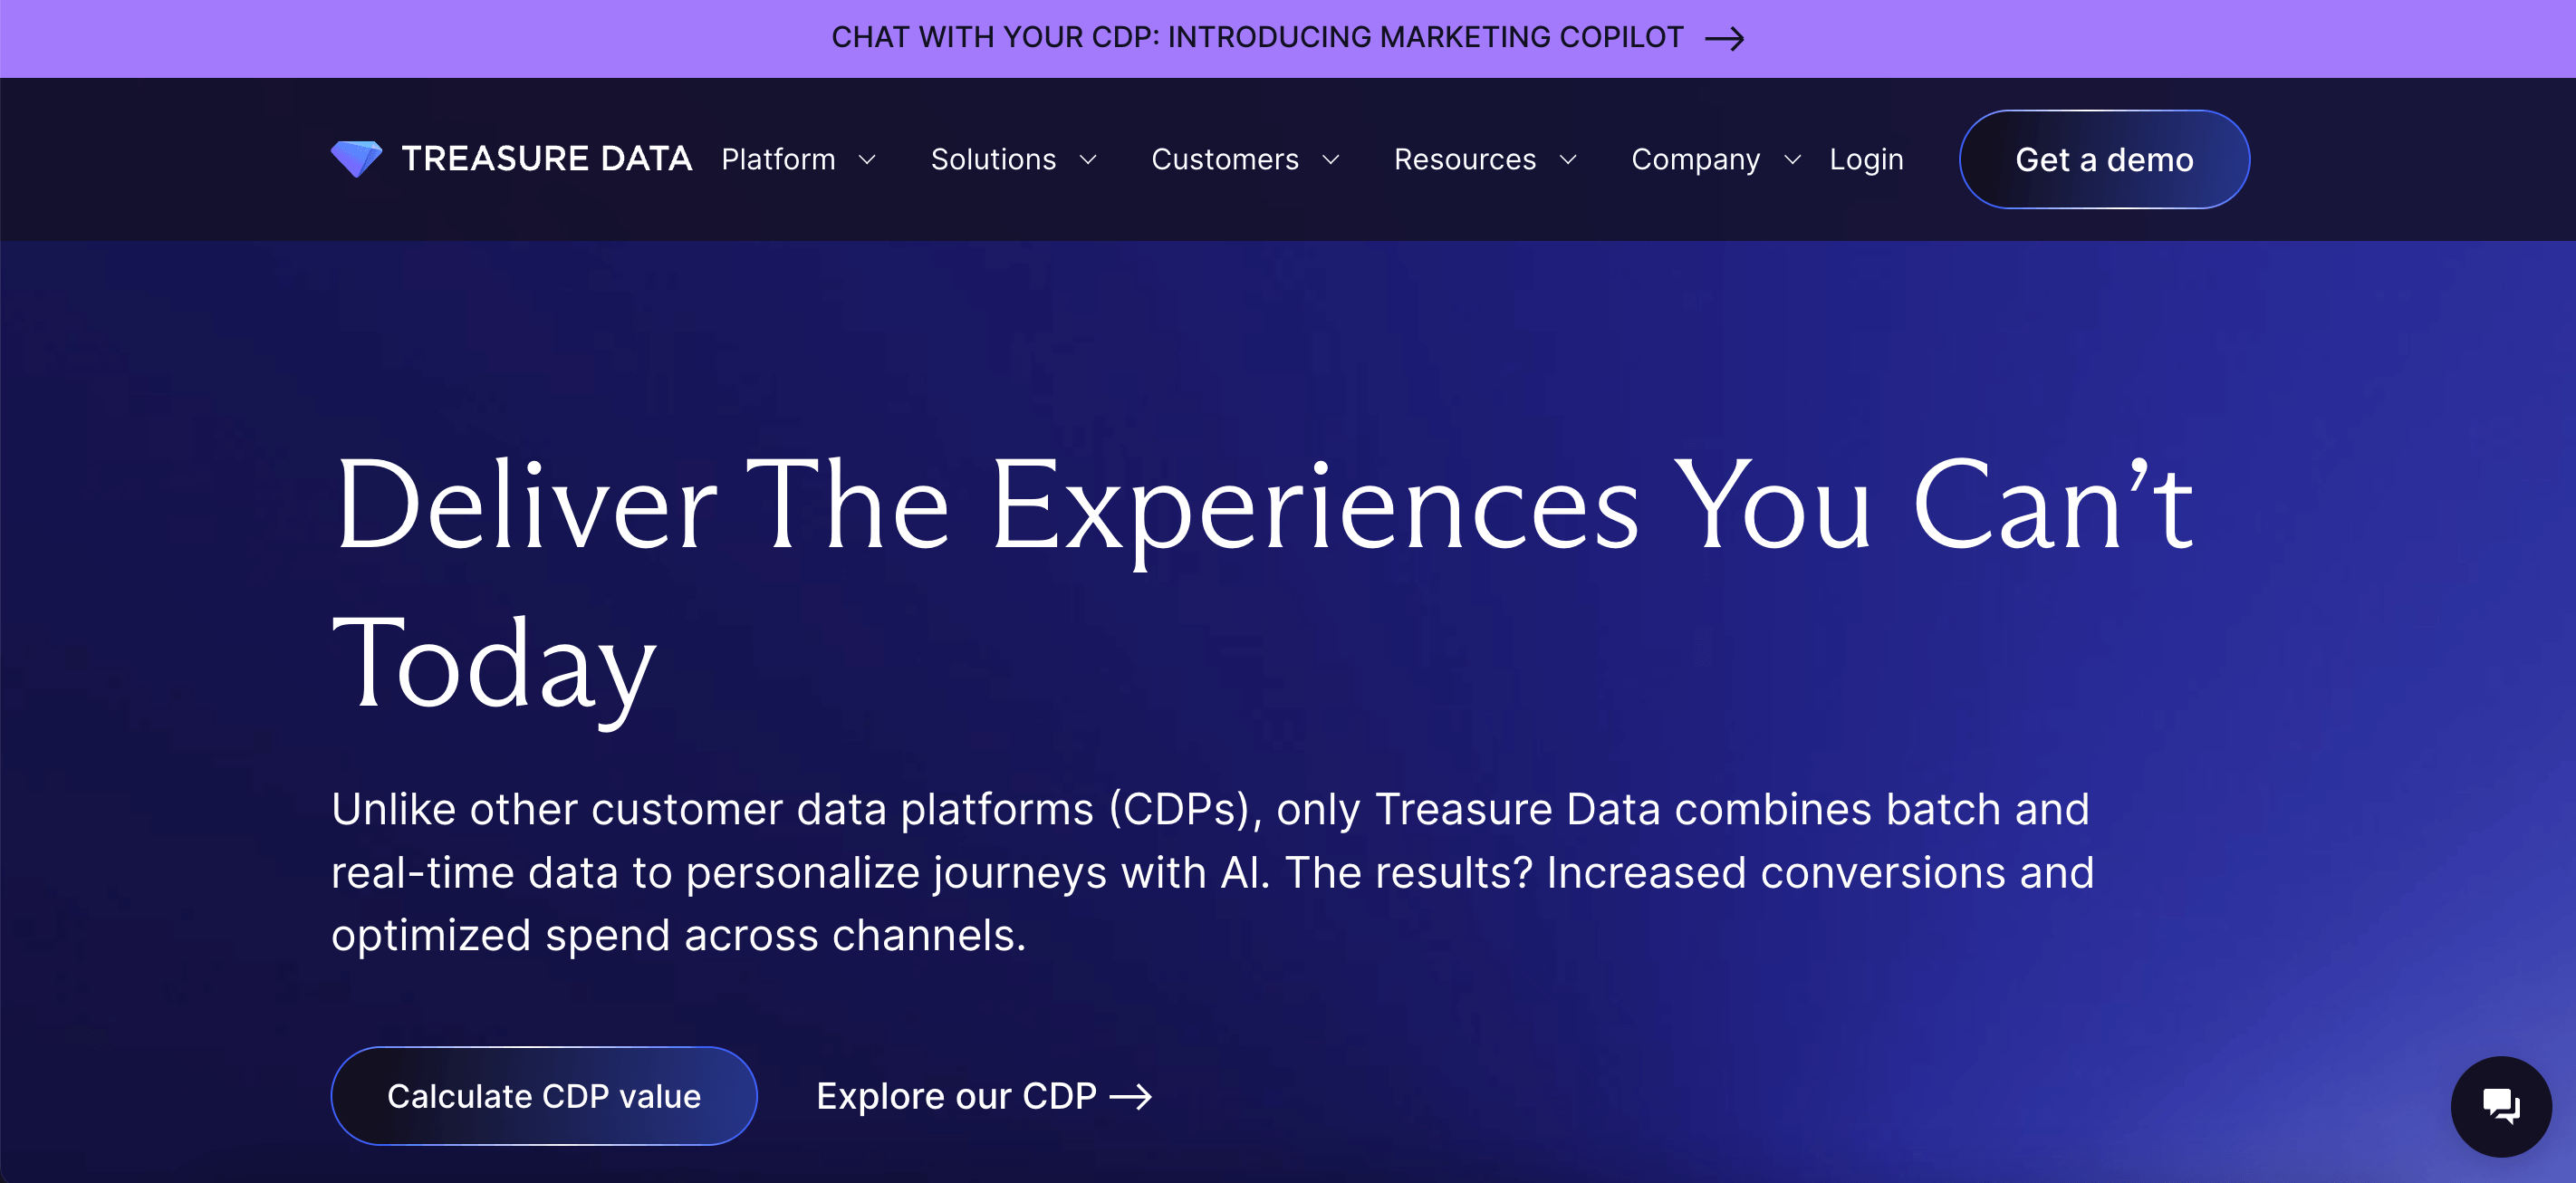Screen dimensions: 2576x1183
Task: Select Solutions in the navigation bar
Action: [x=994, y=159]
